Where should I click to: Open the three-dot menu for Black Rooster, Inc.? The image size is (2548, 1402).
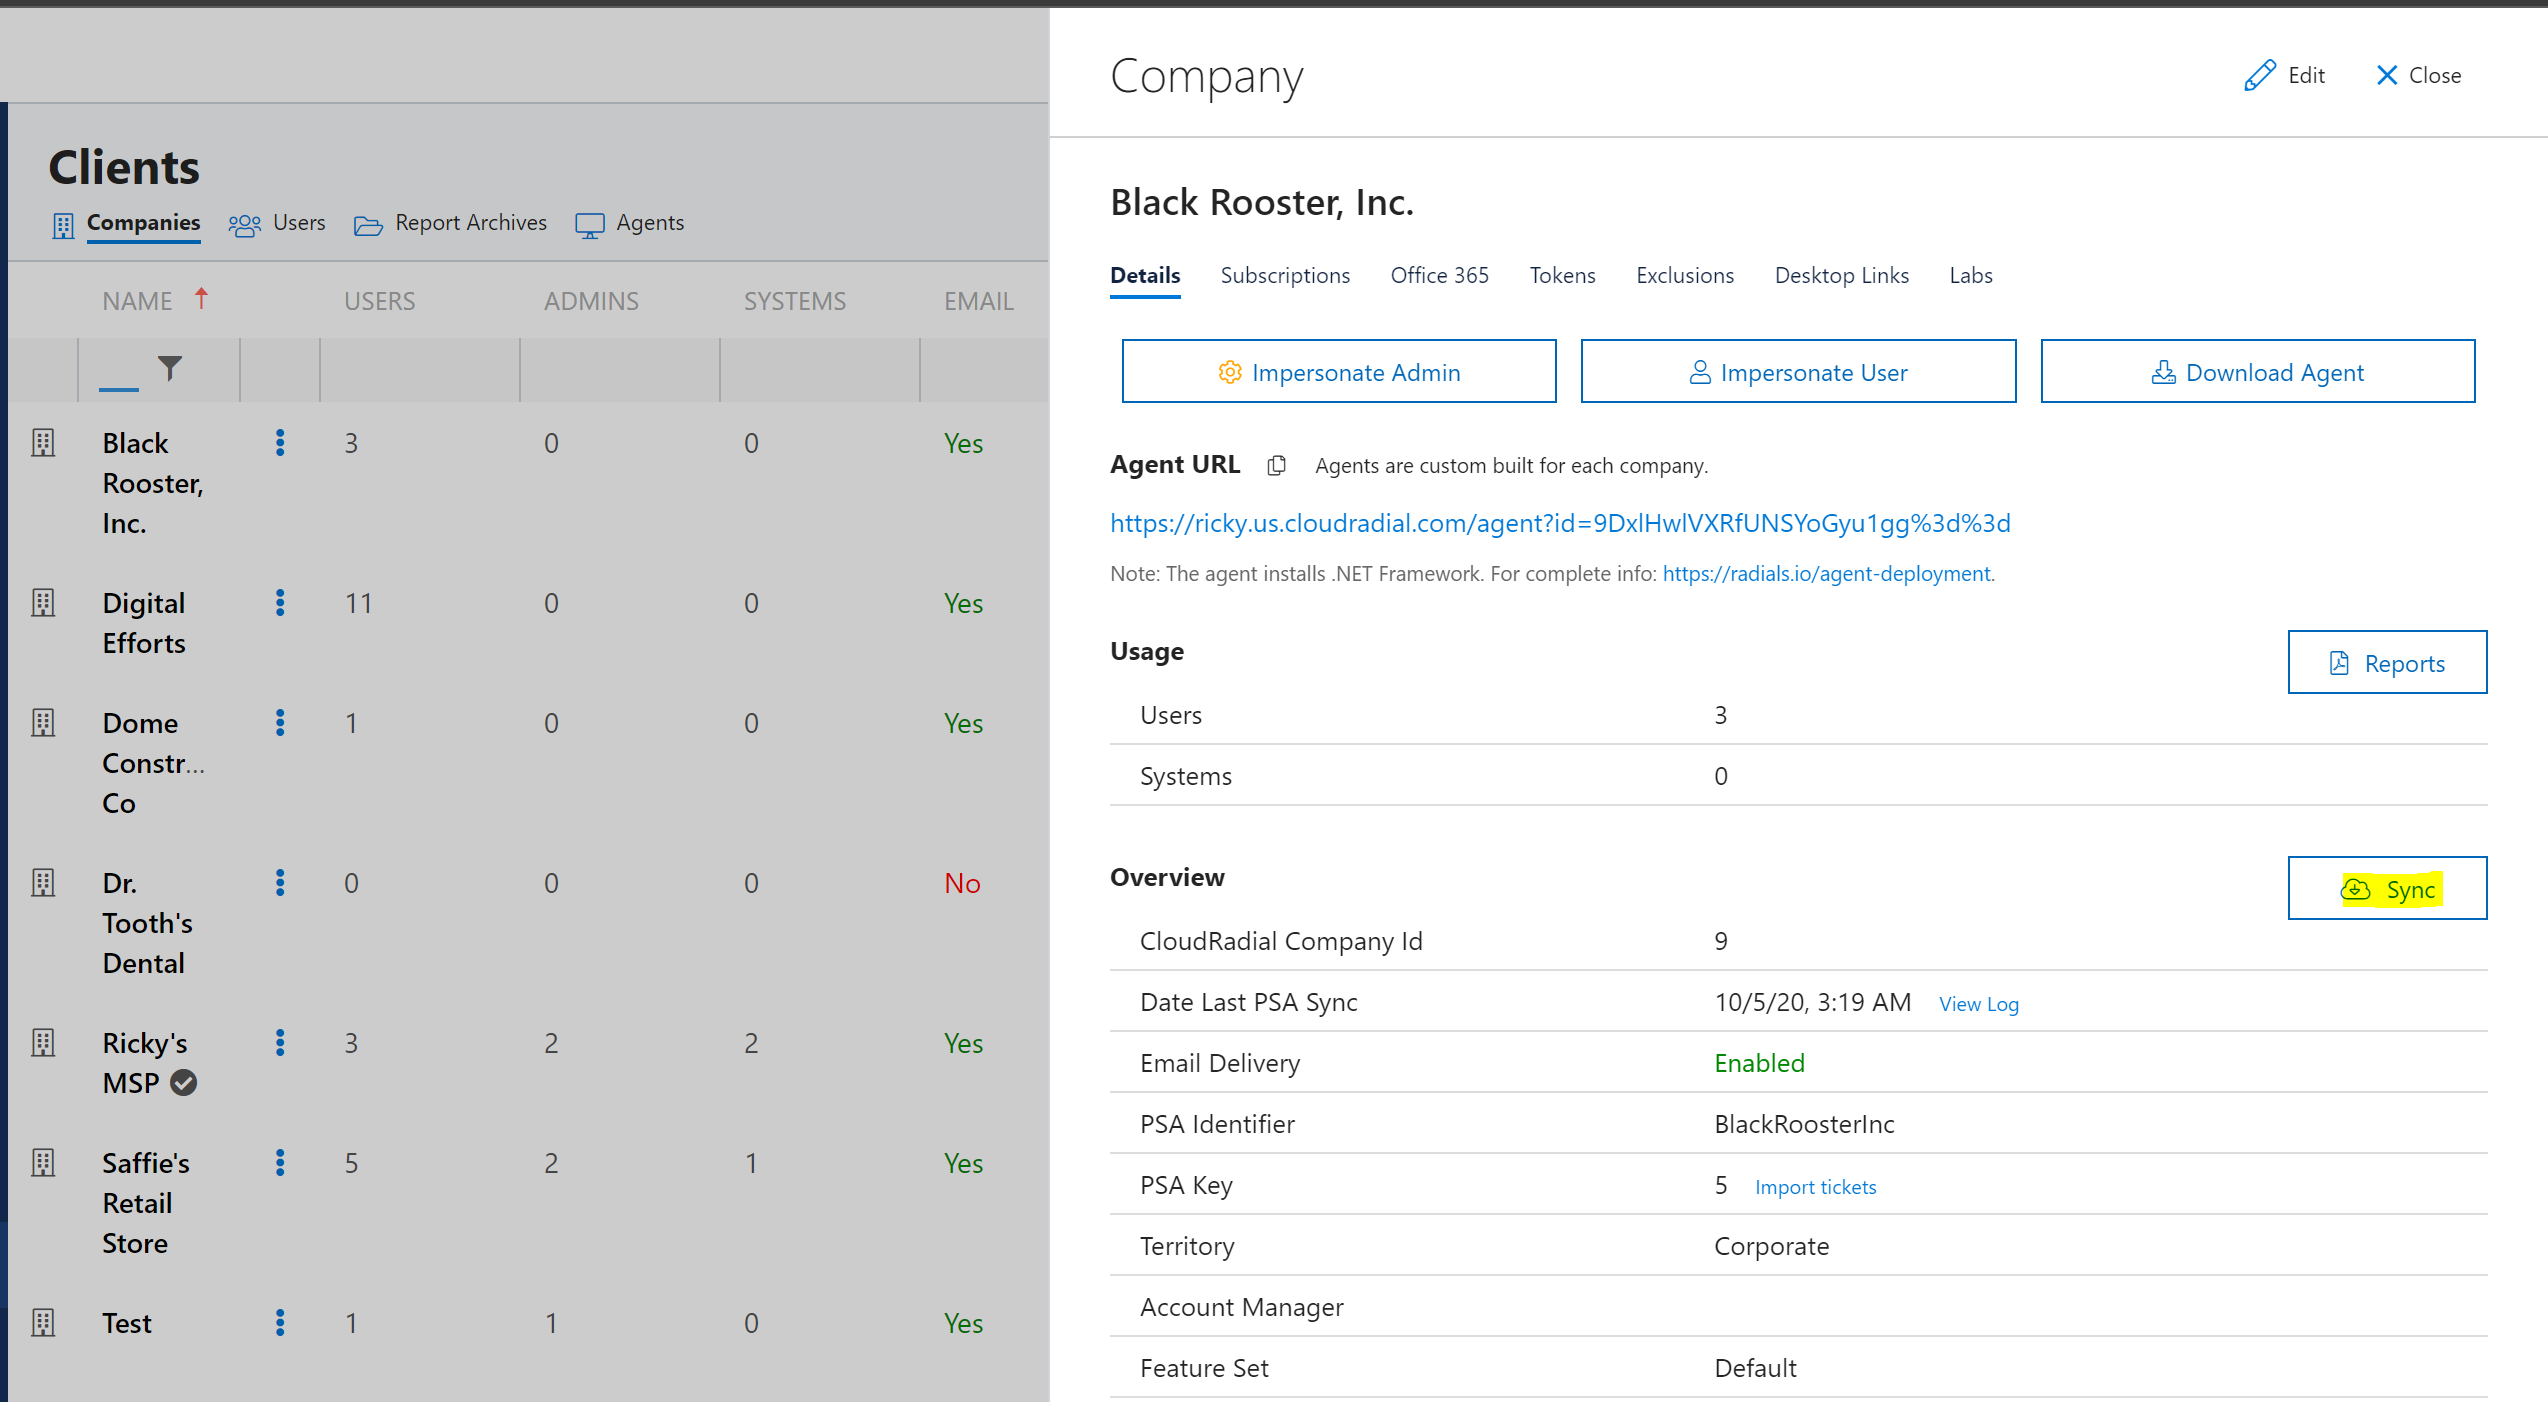click(280, 443)
